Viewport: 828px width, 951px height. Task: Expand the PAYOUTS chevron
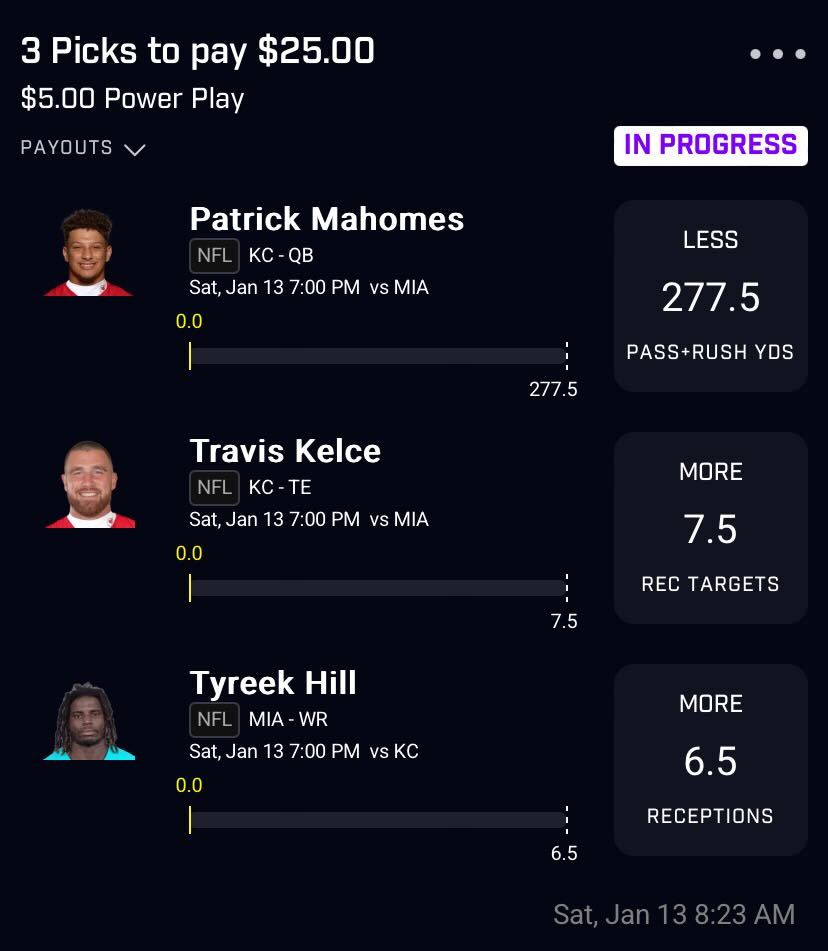134,149
